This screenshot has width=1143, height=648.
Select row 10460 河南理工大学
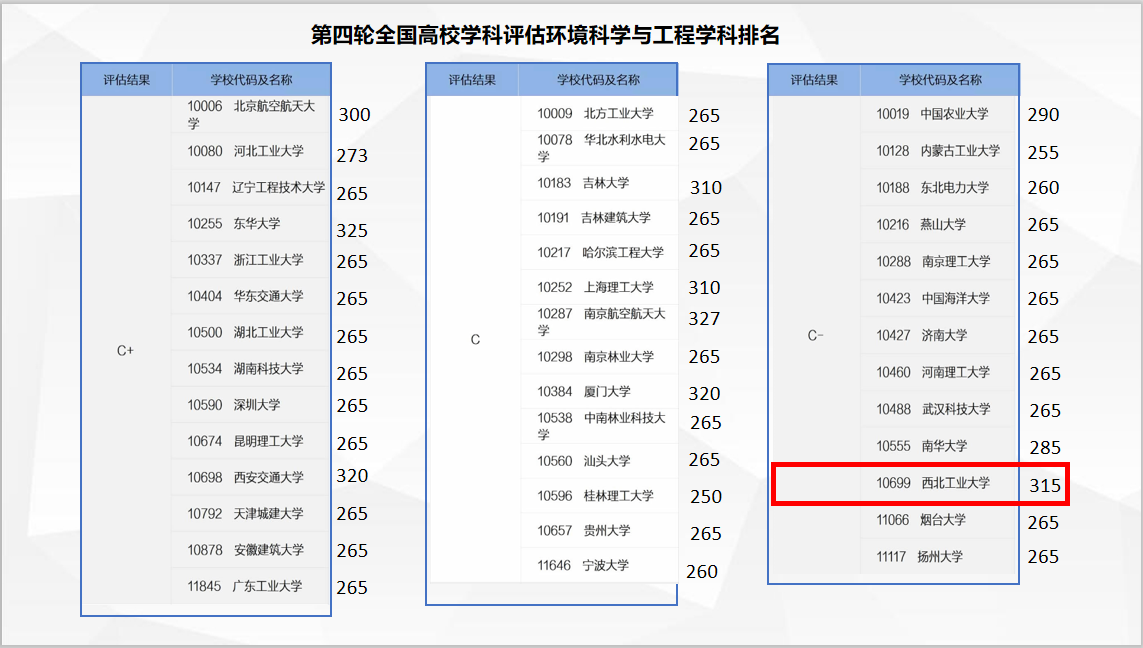coord(939,372)
